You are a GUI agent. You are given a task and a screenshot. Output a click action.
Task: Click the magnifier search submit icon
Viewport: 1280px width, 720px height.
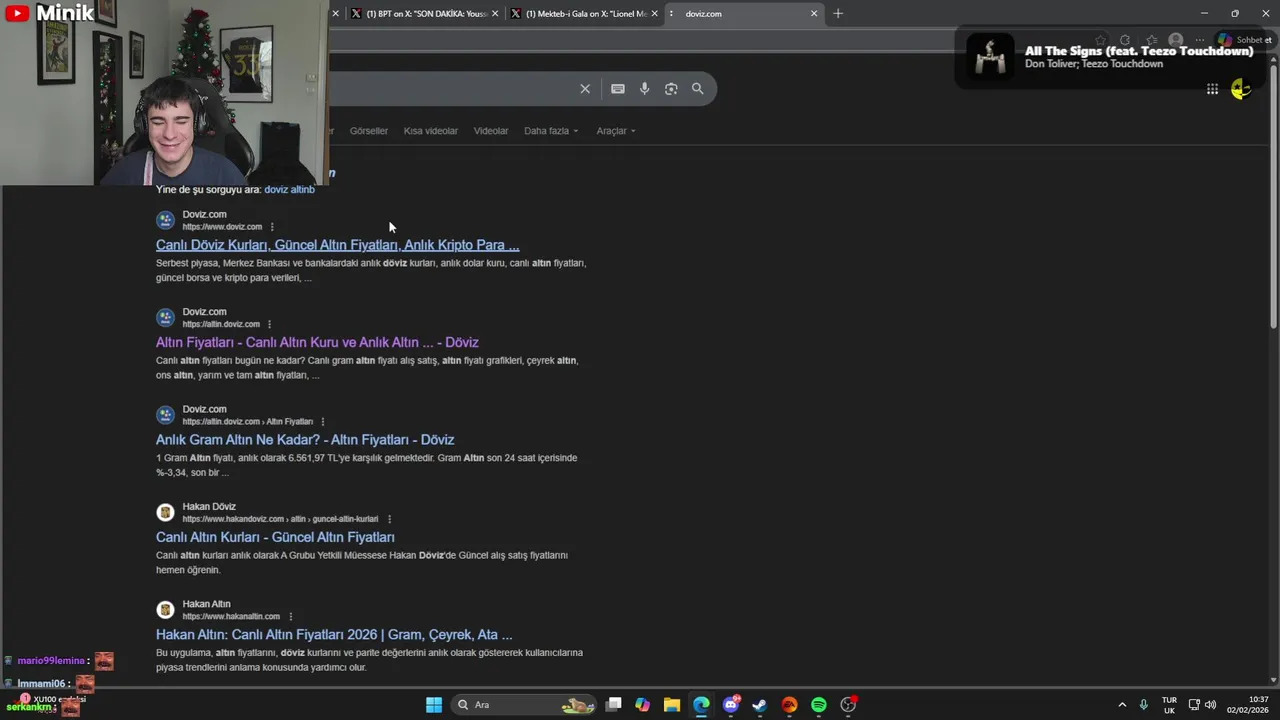tap(698, 89)
